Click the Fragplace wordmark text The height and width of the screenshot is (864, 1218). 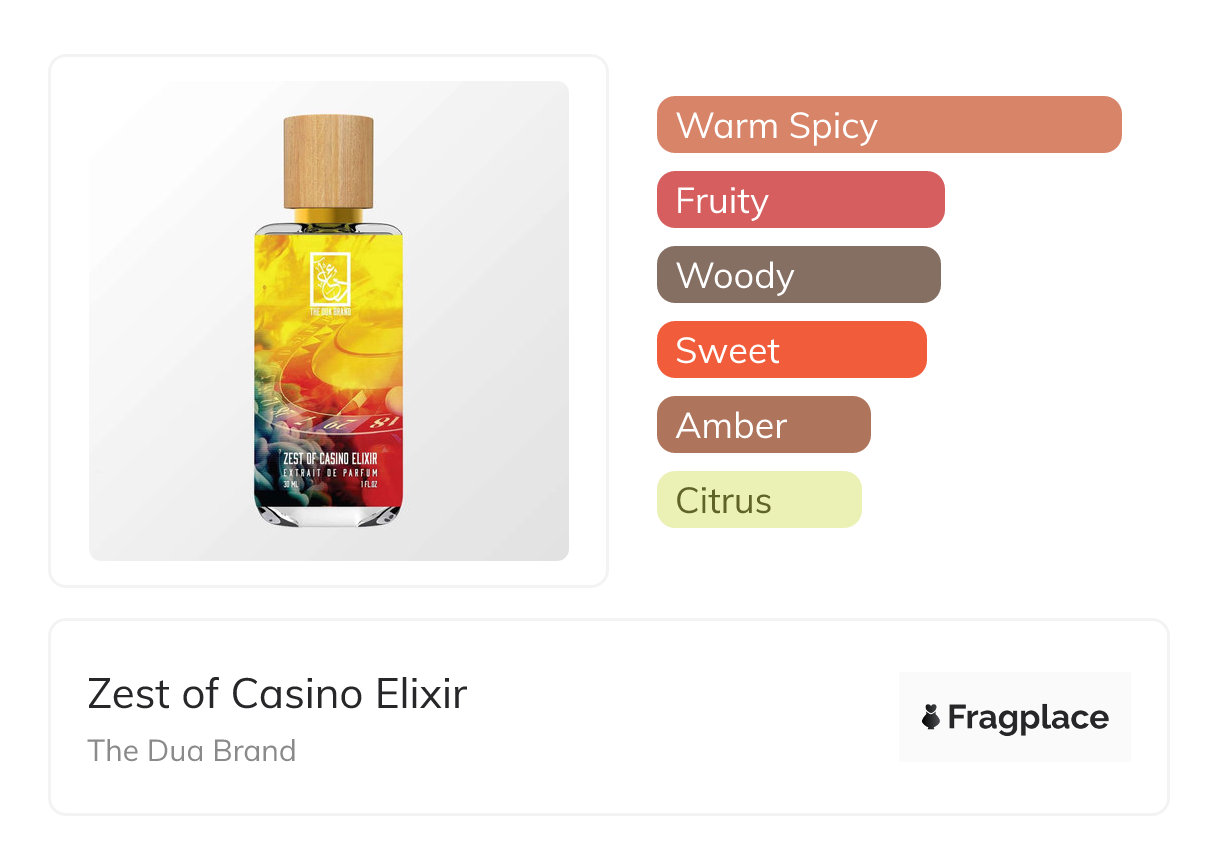click(x=1028, y=717)
